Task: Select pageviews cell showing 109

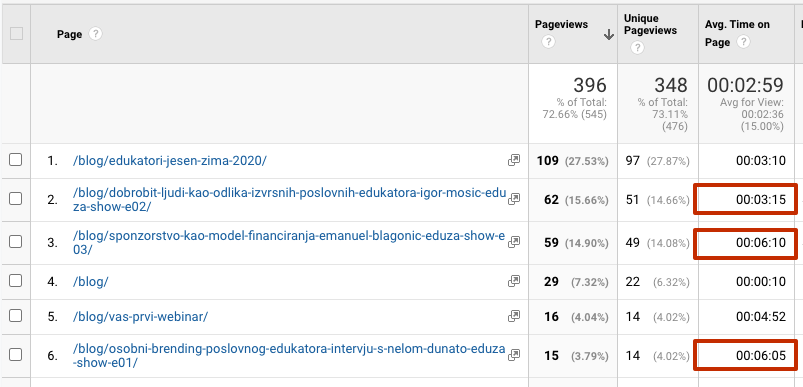Action: [547, 161]
